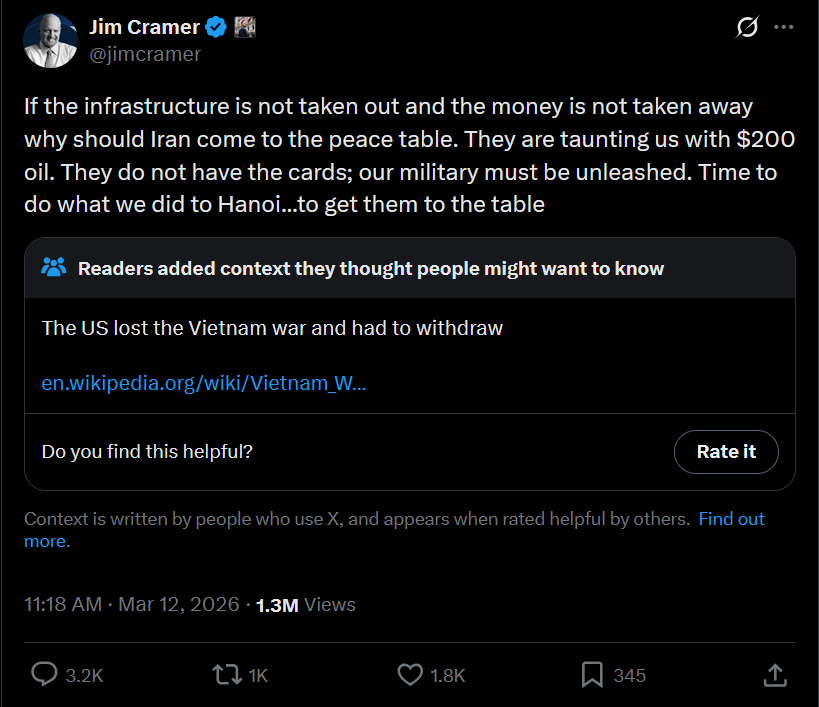Click the note text about the Vietnam war

[x=272, y=328]
